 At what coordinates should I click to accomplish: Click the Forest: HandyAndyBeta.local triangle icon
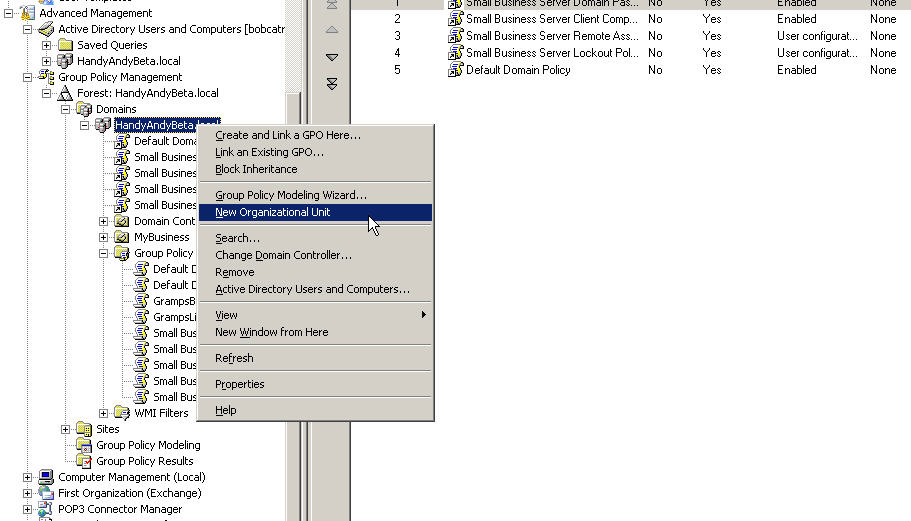(65, 93)
